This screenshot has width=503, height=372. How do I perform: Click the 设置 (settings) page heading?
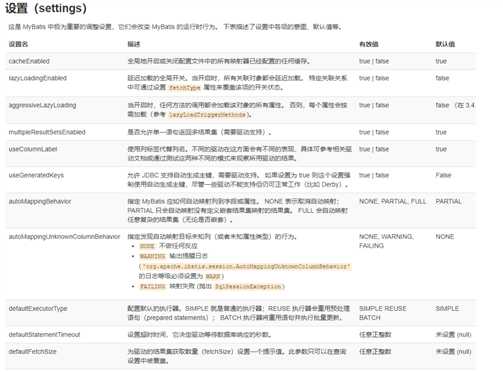point(46,8)
